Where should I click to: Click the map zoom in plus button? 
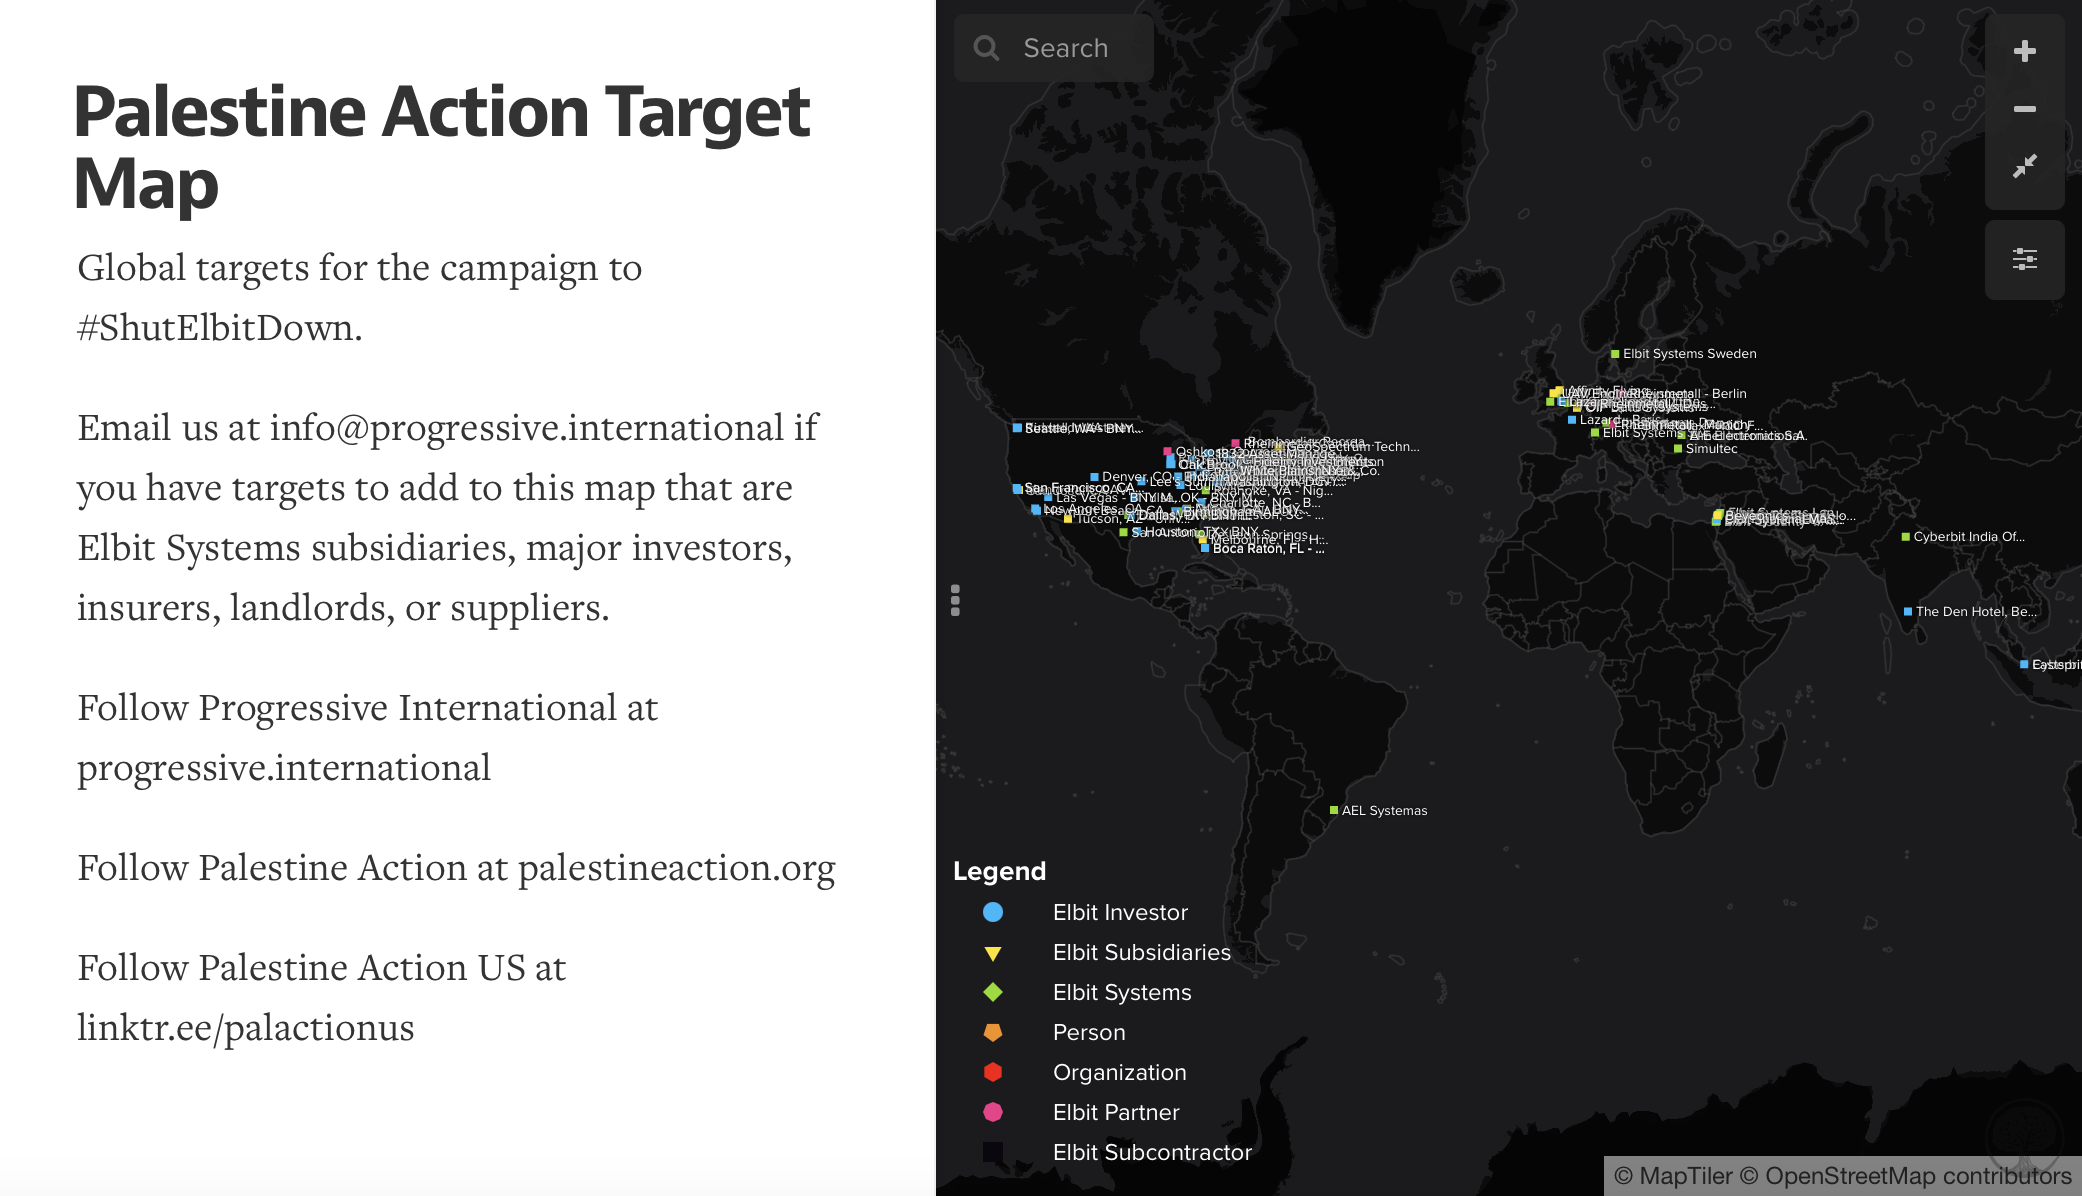2024,51
